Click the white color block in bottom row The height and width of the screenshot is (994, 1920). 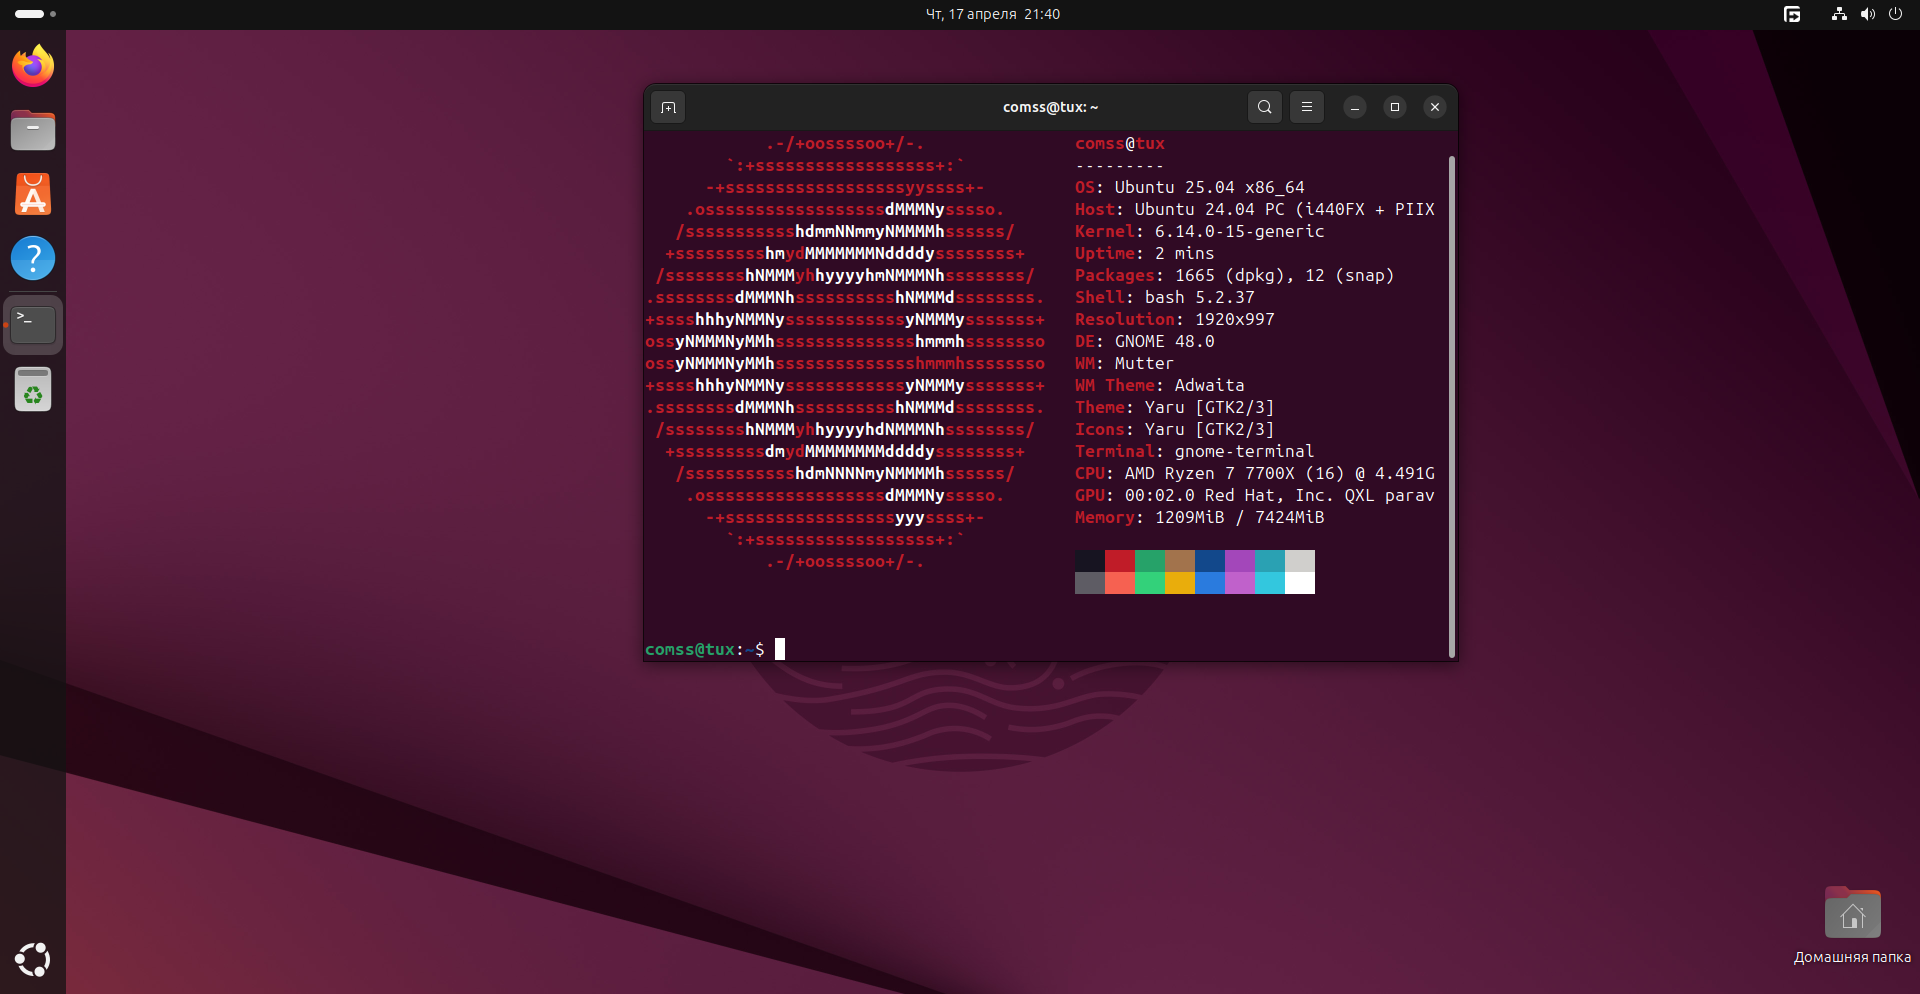tap(1300, 583)
